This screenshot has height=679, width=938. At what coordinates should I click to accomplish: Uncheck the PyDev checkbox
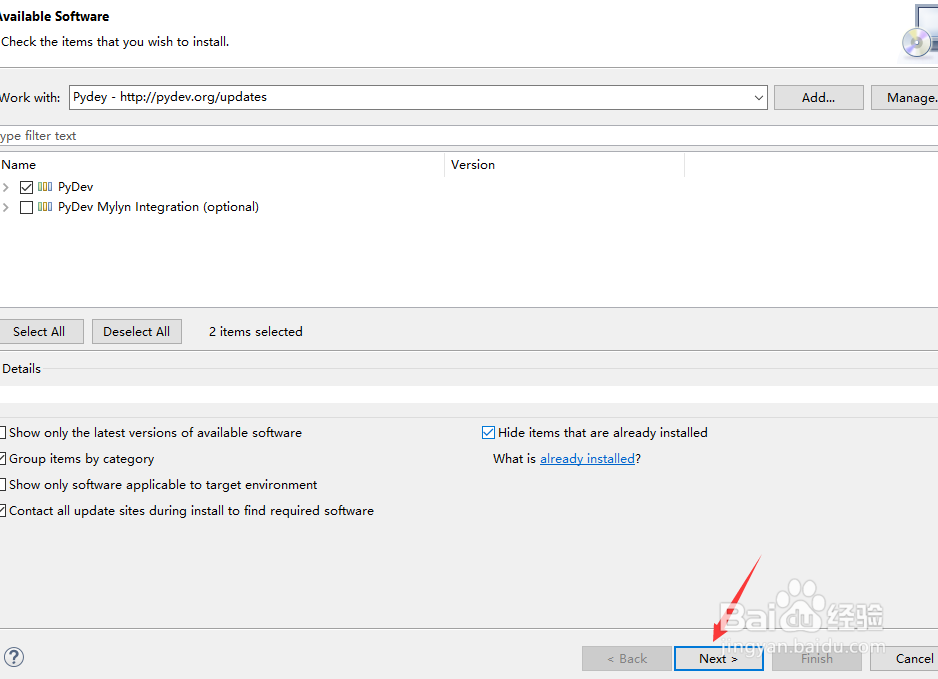[26, 187]
